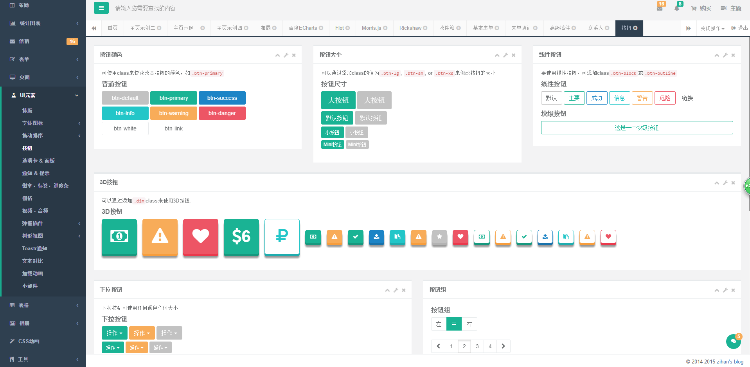Image resolution: width=750 pixels, height=367 pixels.
Task: Click the small solid cyan chart button
Action: tap(397, 237)
